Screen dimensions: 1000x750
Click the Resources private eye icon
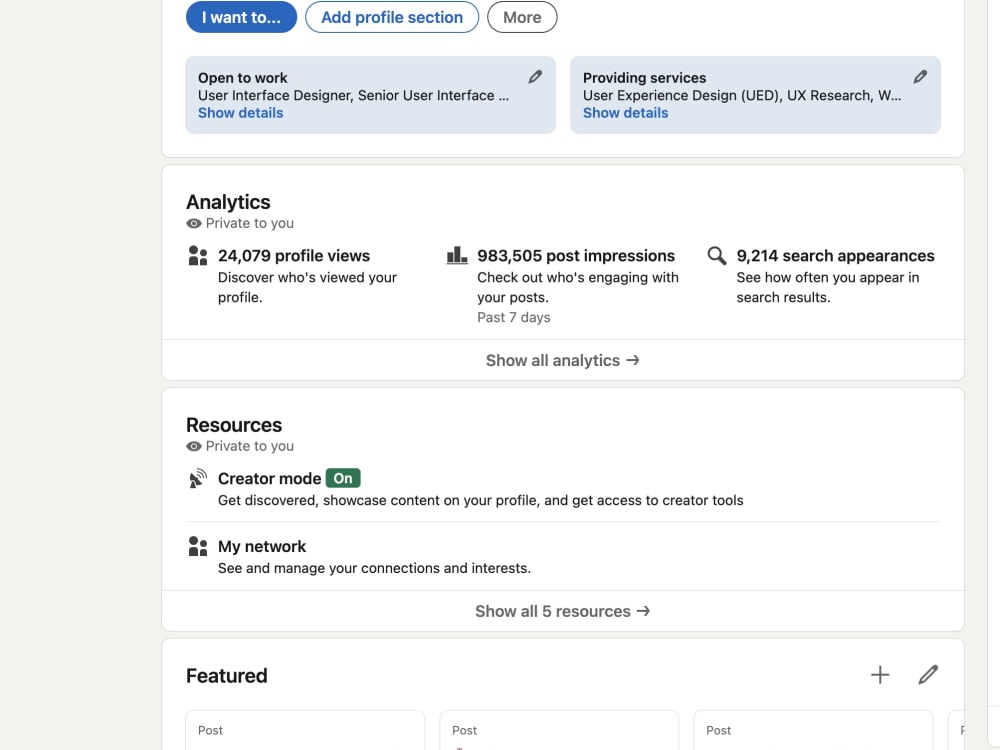[193, 446]
